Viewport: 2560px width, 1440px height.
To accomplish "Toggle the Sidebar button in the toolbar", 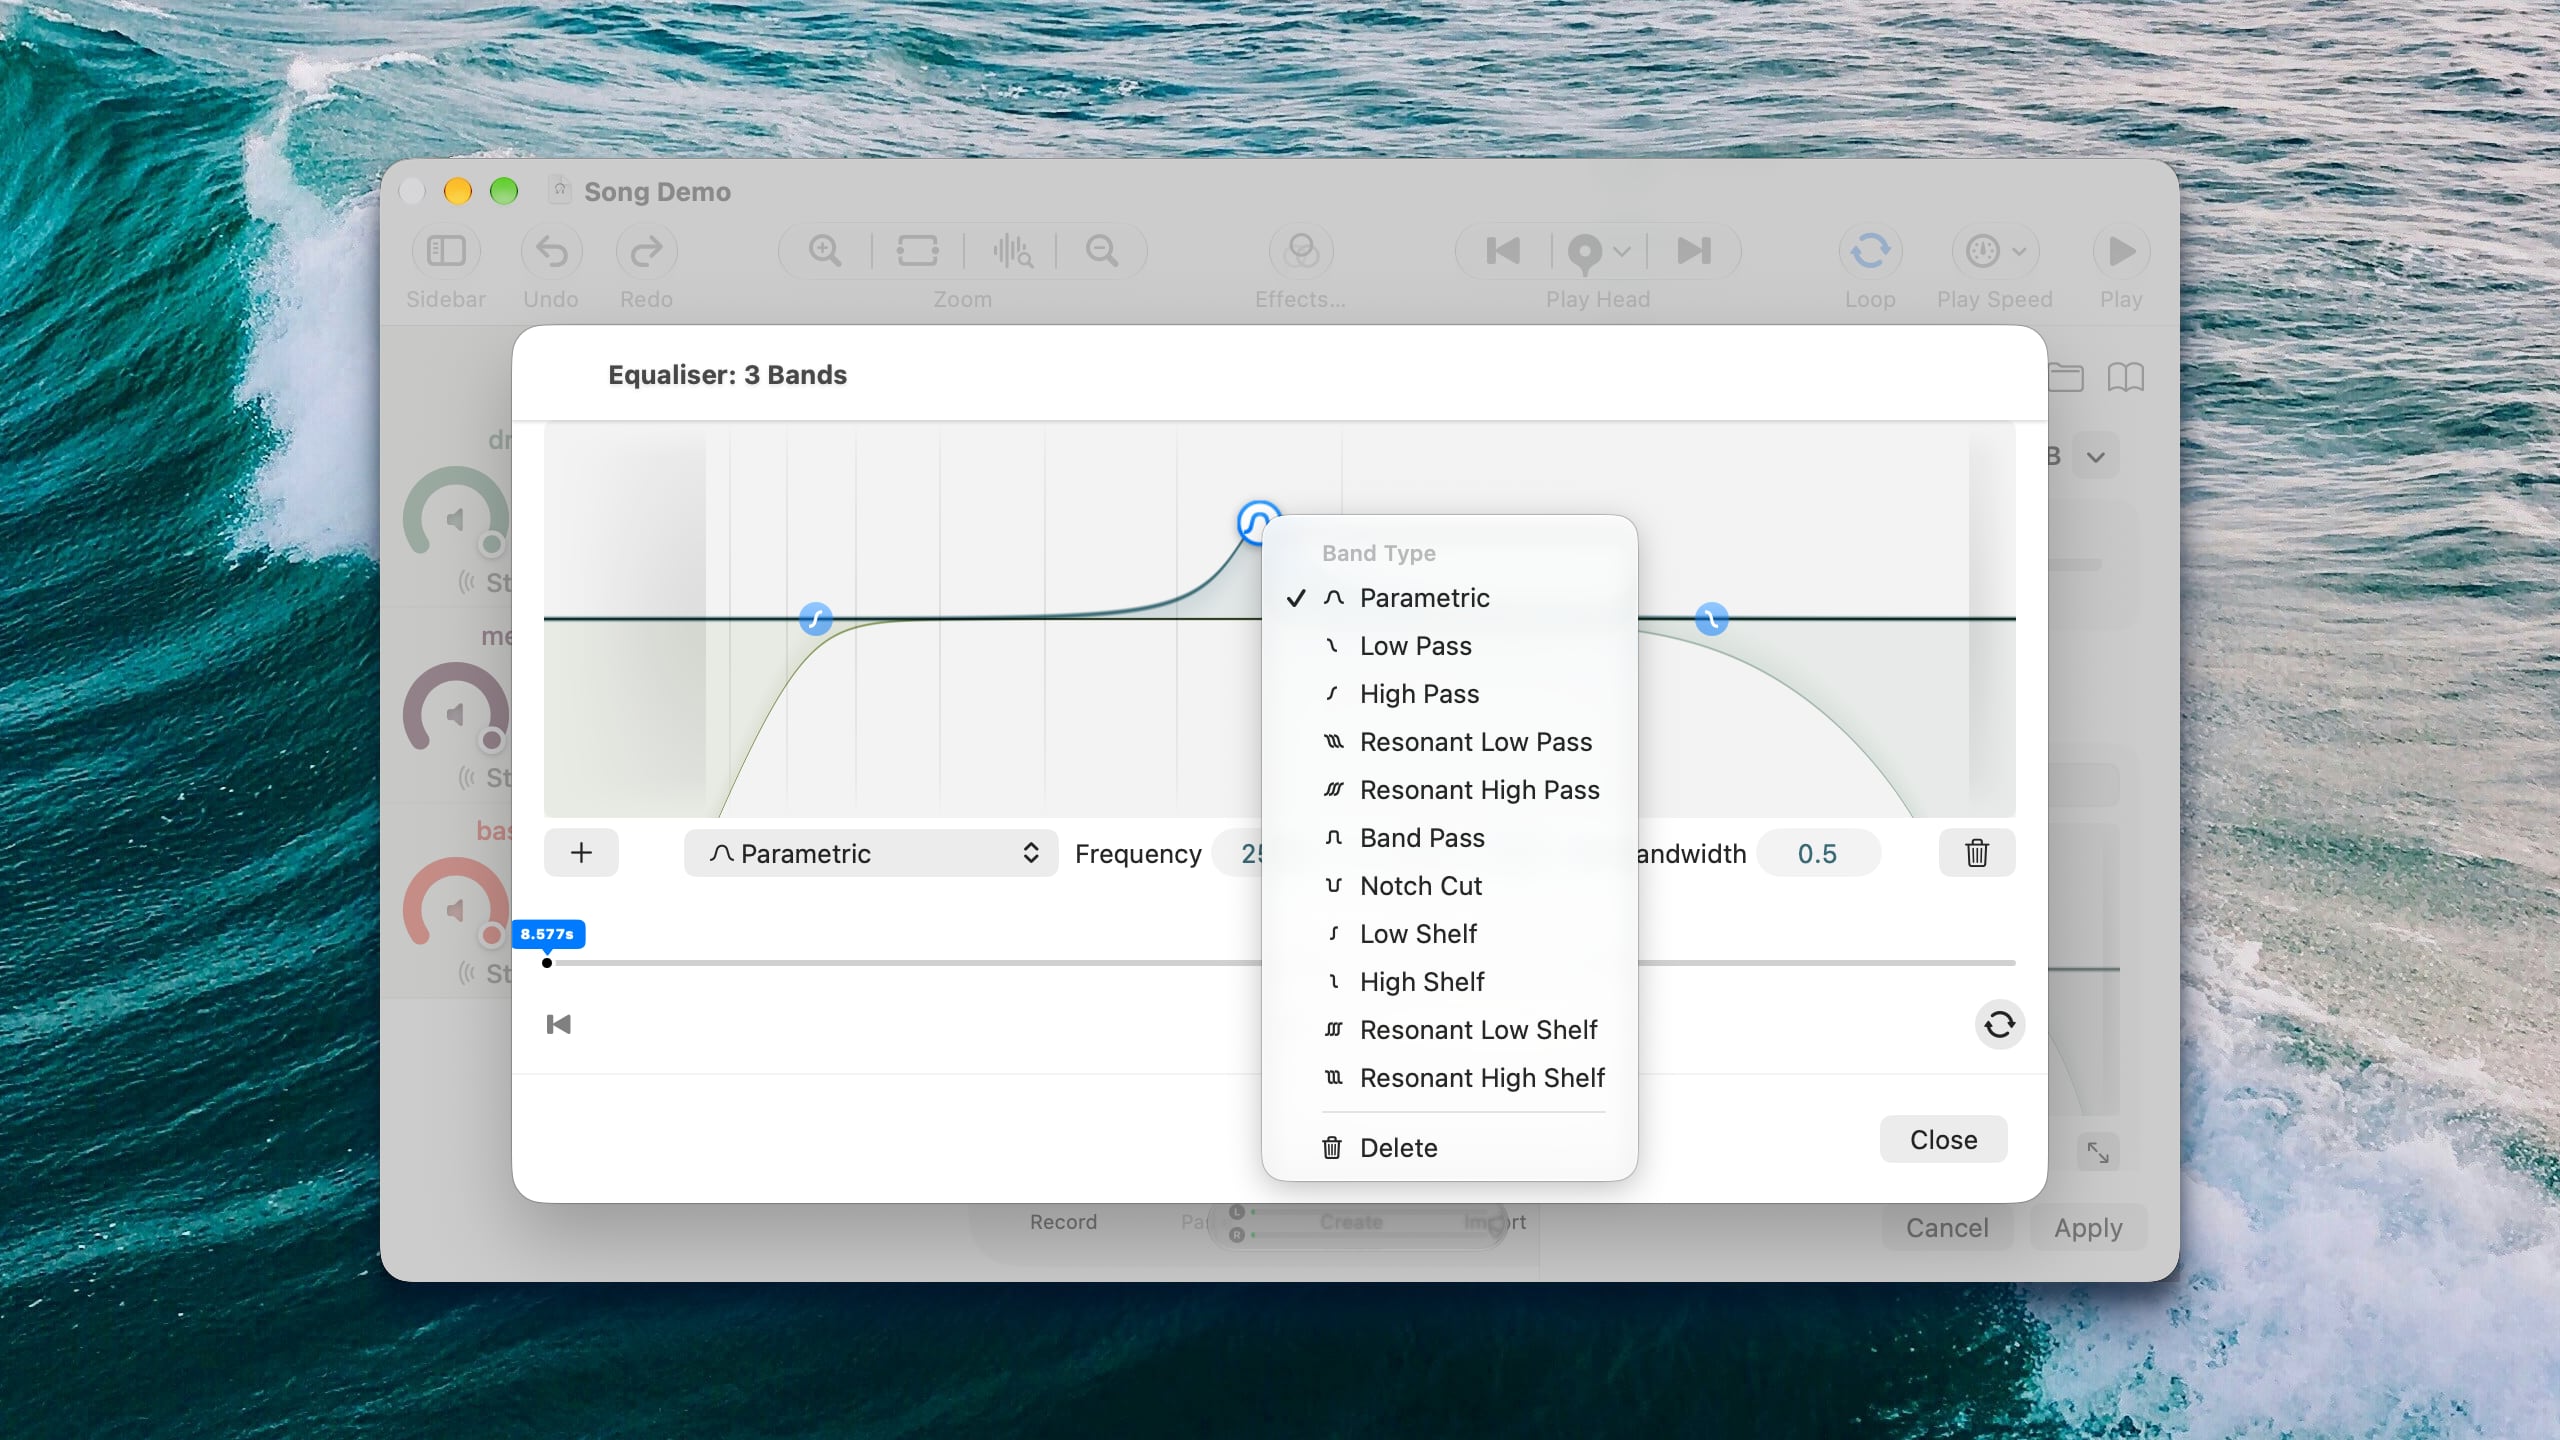I will (446, 251).
